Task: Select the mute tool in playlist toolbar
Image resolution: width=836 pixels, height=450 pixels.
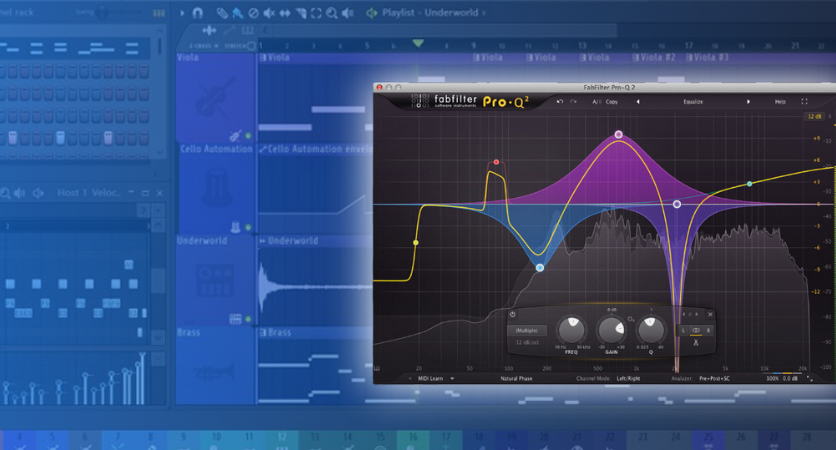Action: [x=267, y=13]
